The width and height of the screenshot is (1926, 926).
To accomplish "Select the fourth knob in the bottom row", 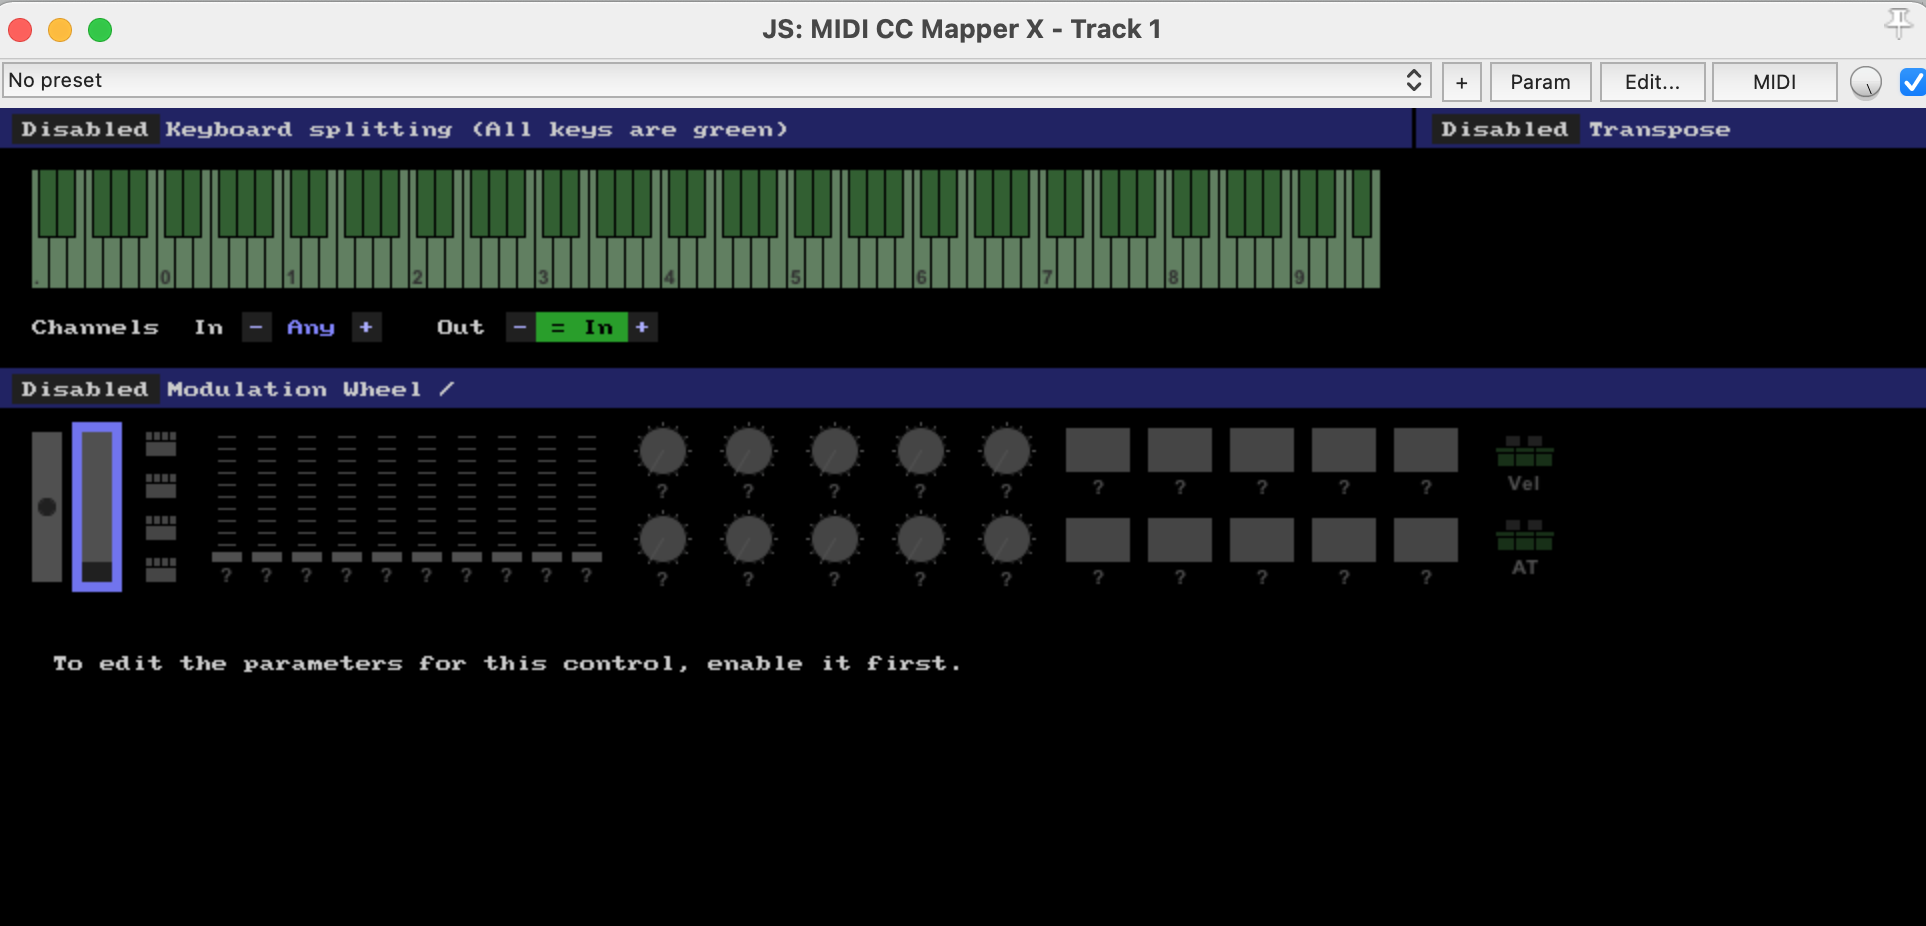I will point(920,541).
